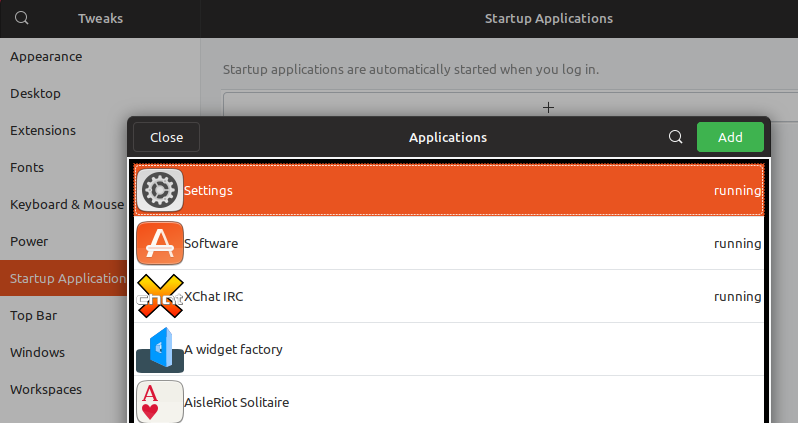Open the Top Bar section
798x423 pixels.
click(34, 316)
